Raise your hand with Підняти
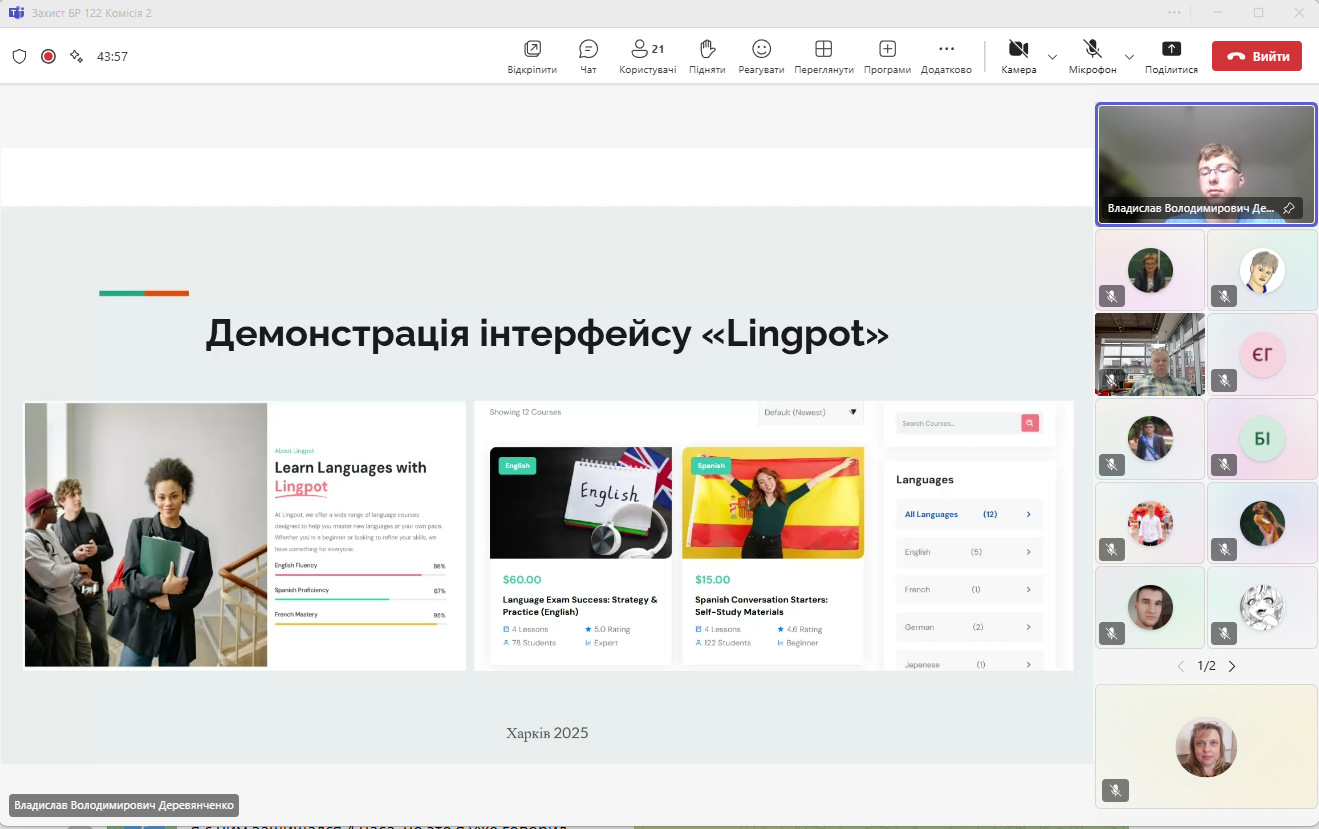This screenshot has width=1319, height=829. click(x=707, y=56)
